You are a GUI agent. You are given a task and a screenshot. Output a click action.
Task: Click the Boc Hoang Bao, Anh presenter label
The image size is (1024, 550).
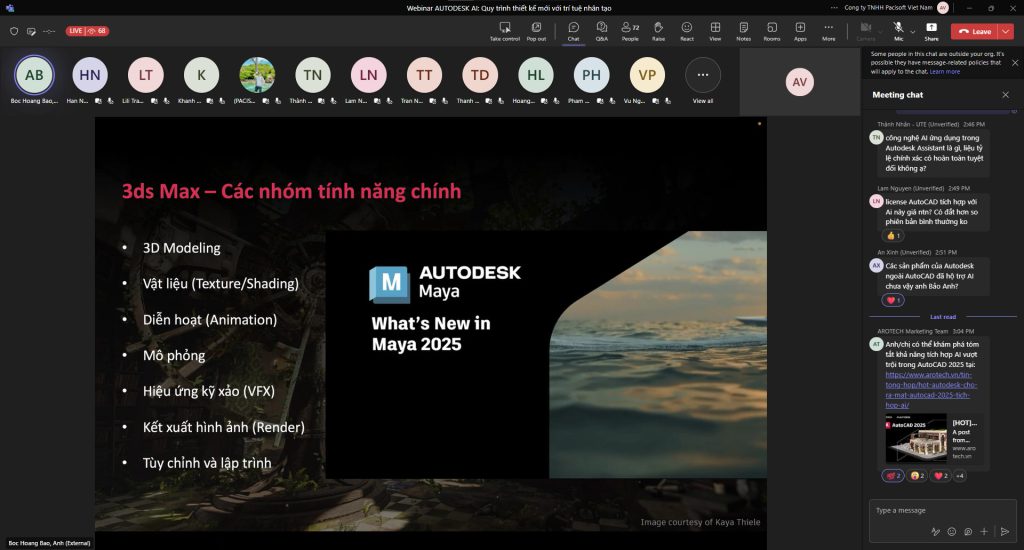(x=49, y=543)
